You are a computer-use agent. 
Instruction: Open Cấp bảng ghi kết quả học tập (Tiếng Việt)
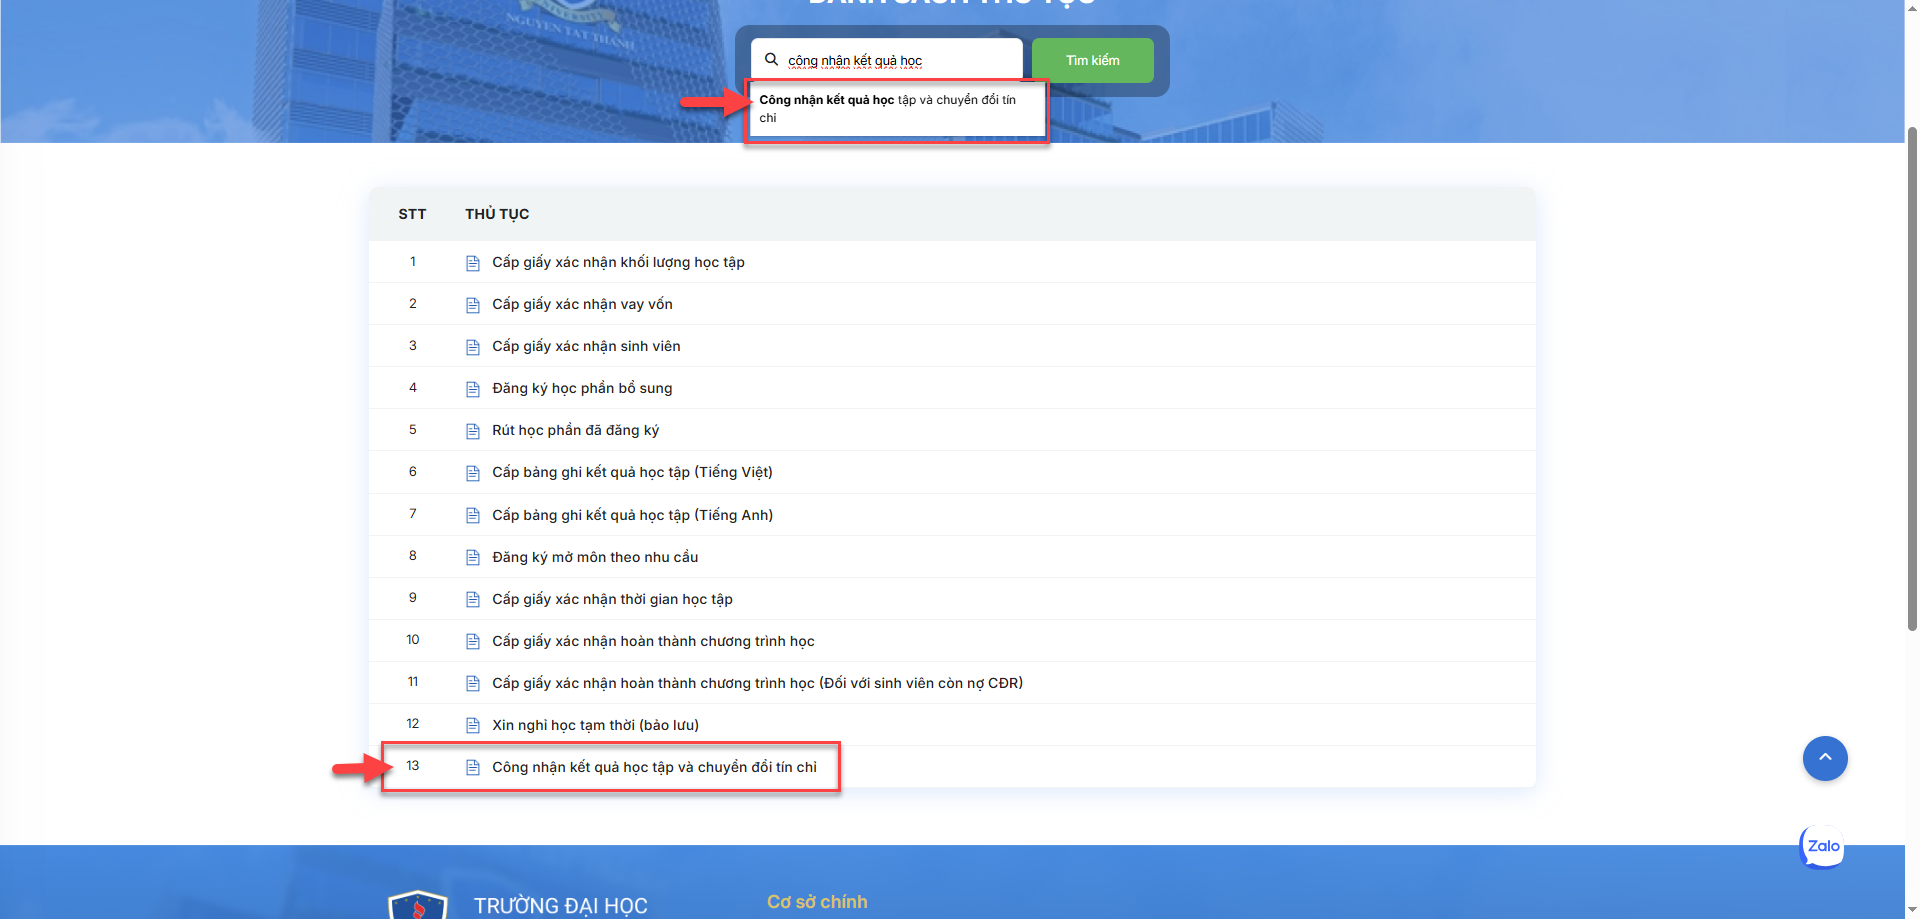point(632,472)
